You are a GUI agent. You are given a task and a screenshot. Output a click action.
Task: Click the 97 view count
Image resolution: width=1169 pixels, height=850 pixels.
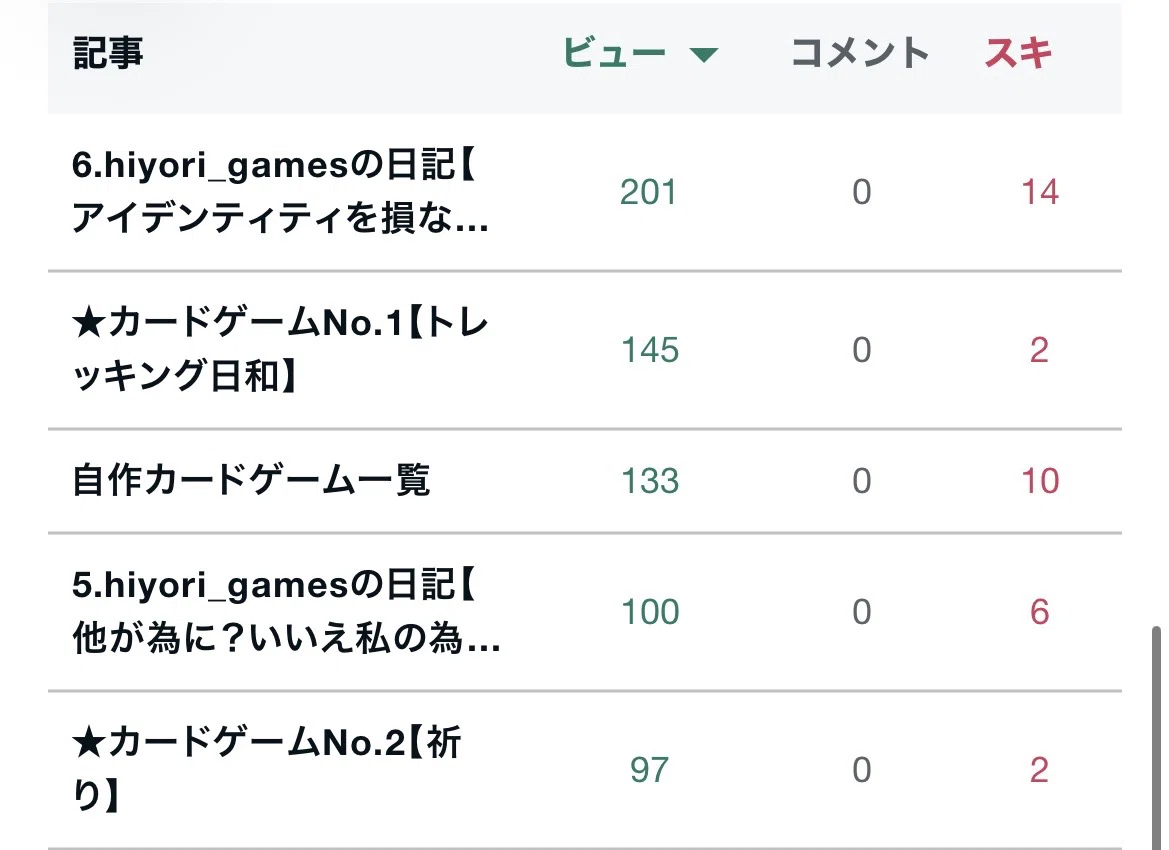649,770
